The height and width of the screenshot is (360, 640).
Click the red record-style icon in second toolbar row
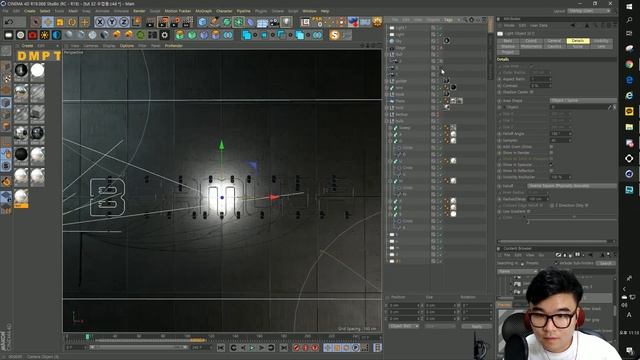(x=32, y=35)
